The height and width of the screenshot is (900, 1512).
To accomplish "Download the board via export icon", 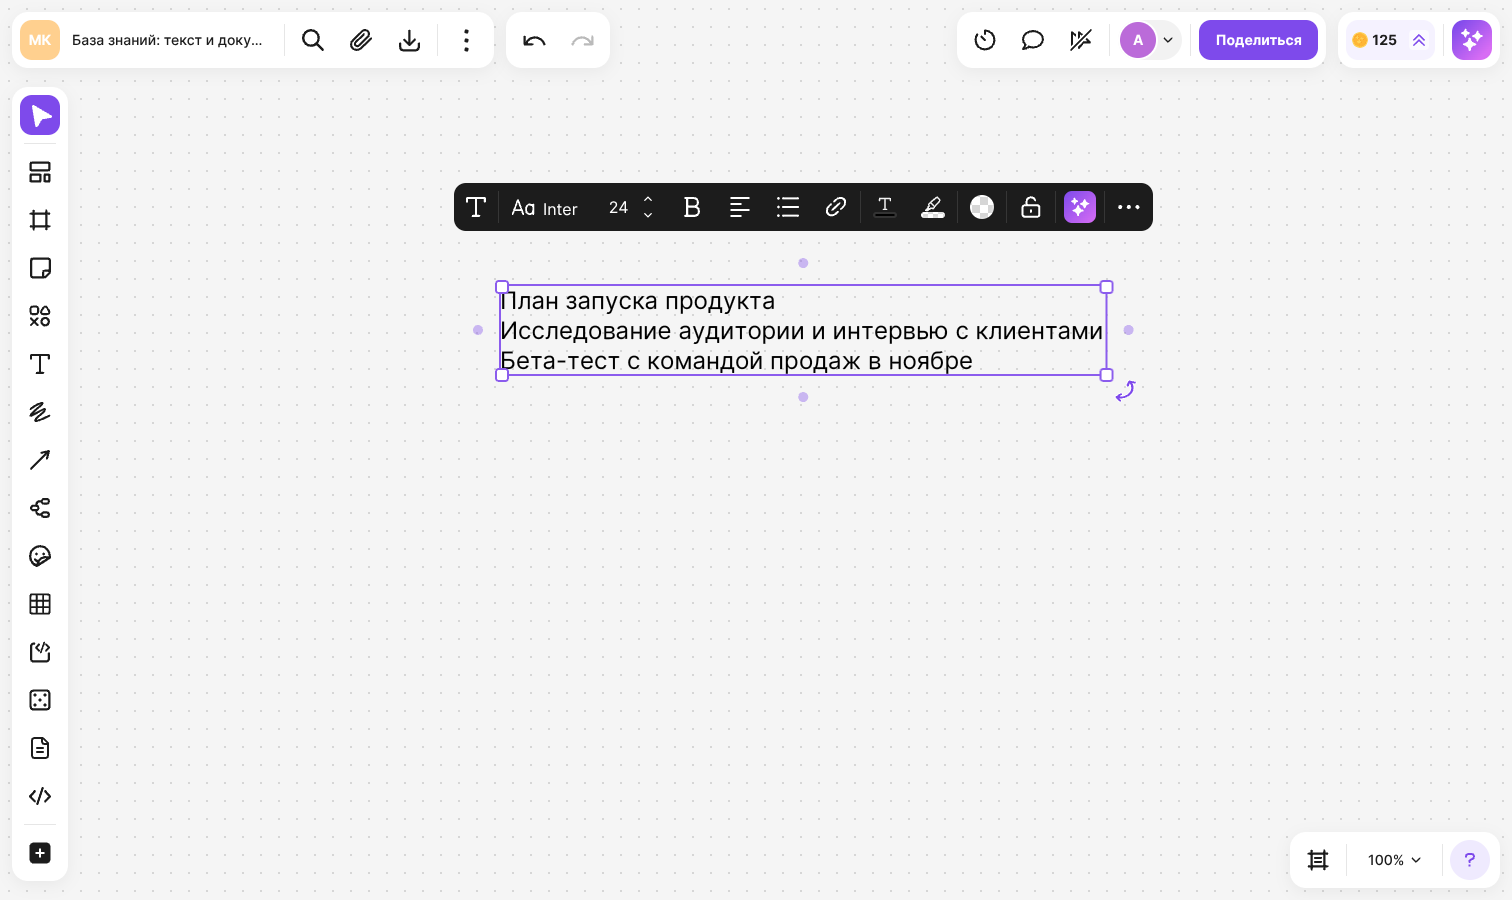I will pyautogui.click(x=409, y=40).
